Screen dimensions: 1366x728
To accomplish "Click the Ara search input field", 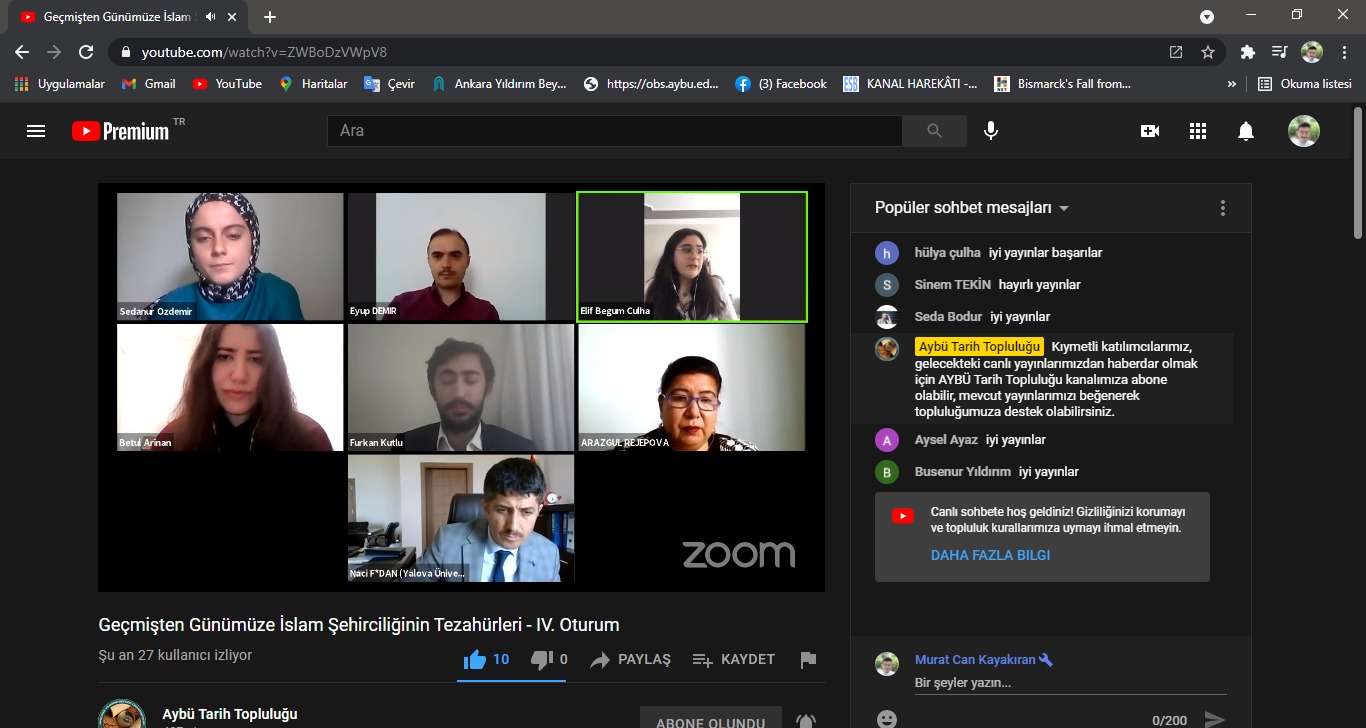I will [x=614, y=131].
